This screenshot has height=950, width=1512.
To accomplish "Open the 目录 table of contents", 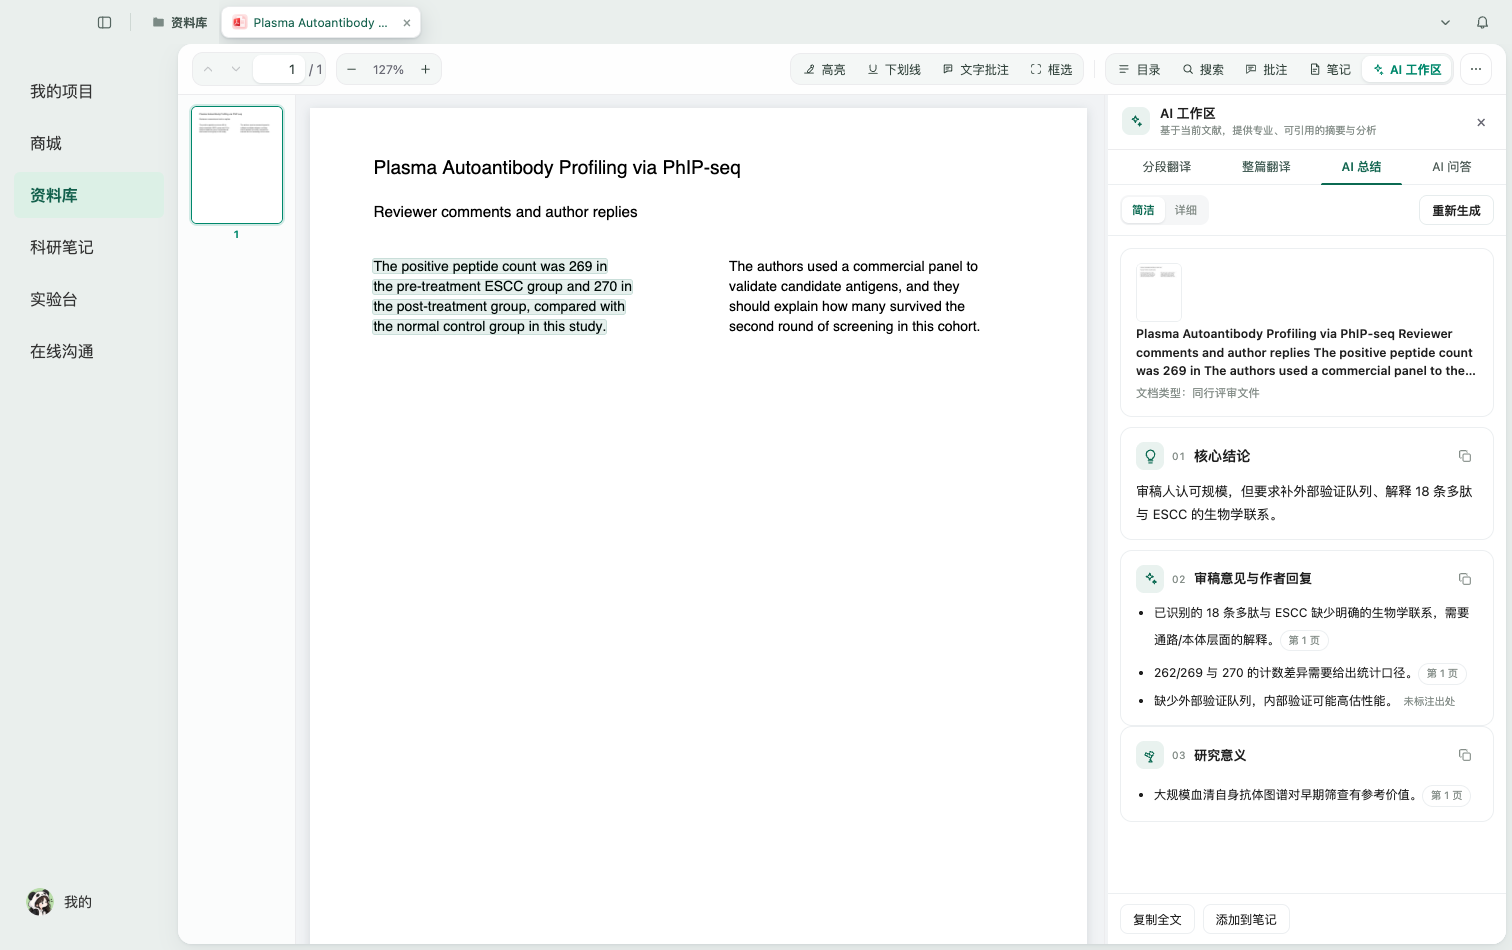I will click(1139, 69).
